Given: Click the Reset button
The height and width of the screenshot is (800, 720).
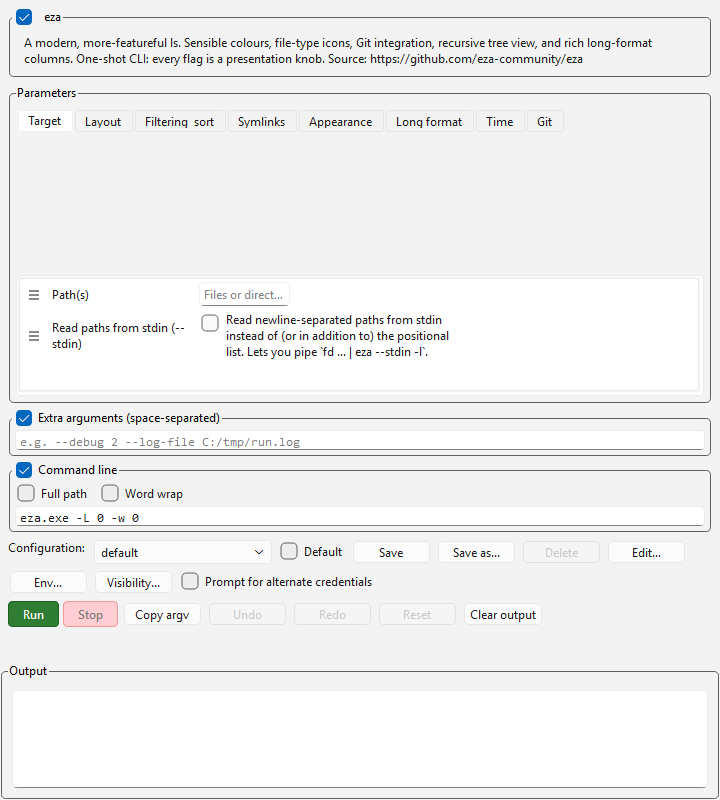Looking at the screenshot, I should pos(417,614).
